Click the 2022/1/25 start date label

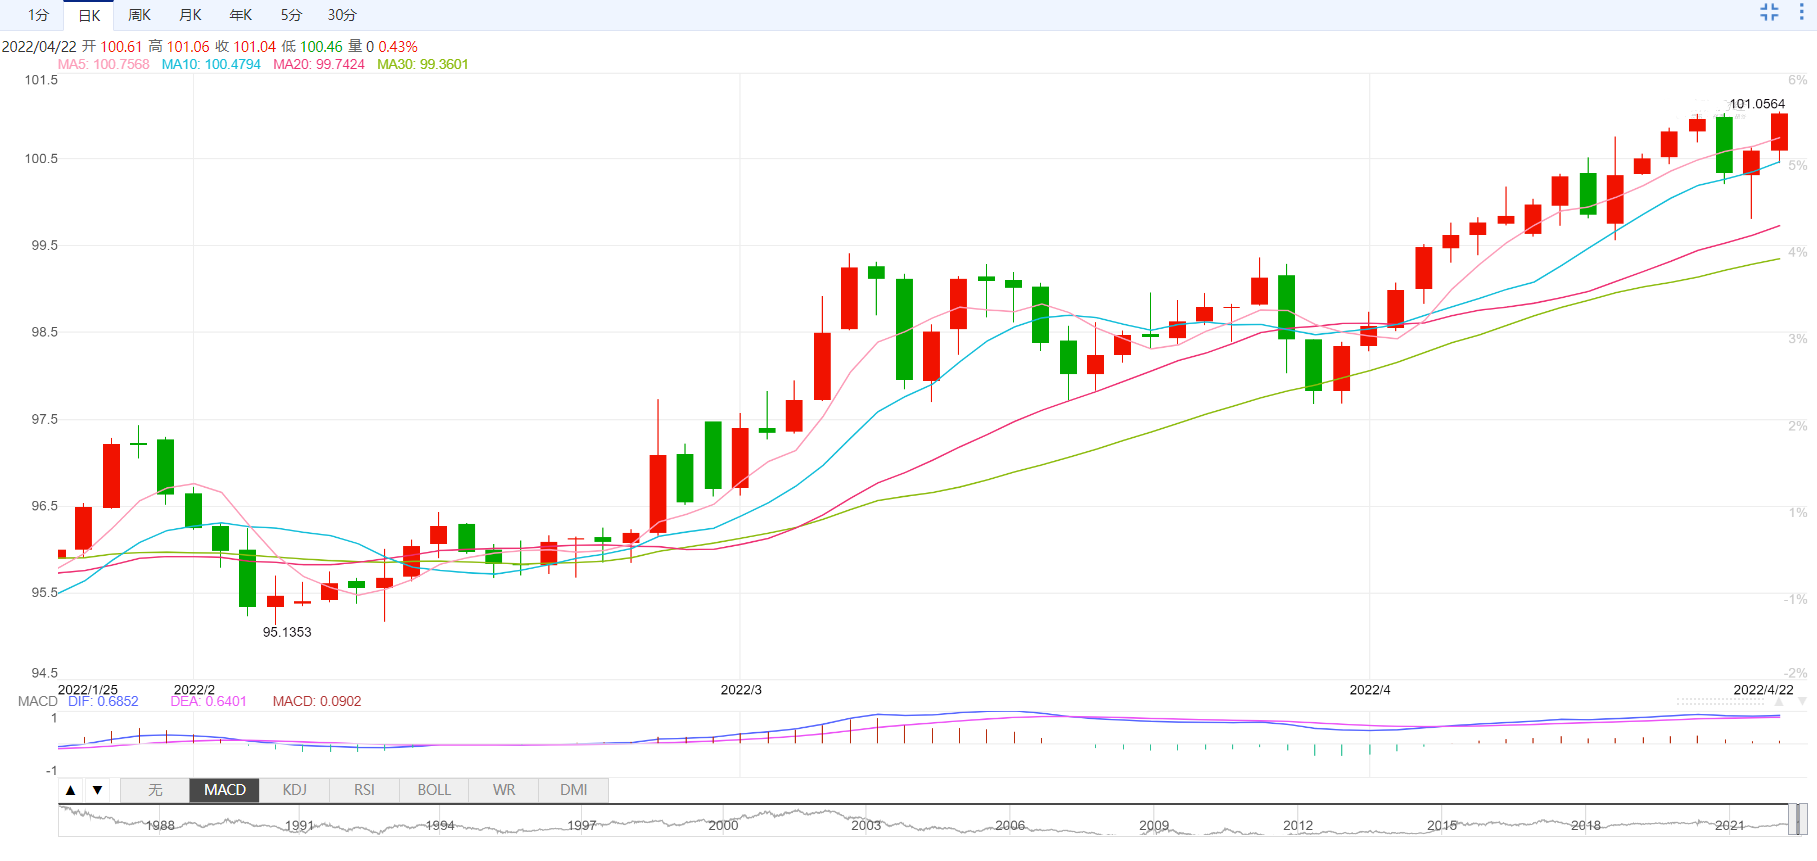tap(88, 690)
